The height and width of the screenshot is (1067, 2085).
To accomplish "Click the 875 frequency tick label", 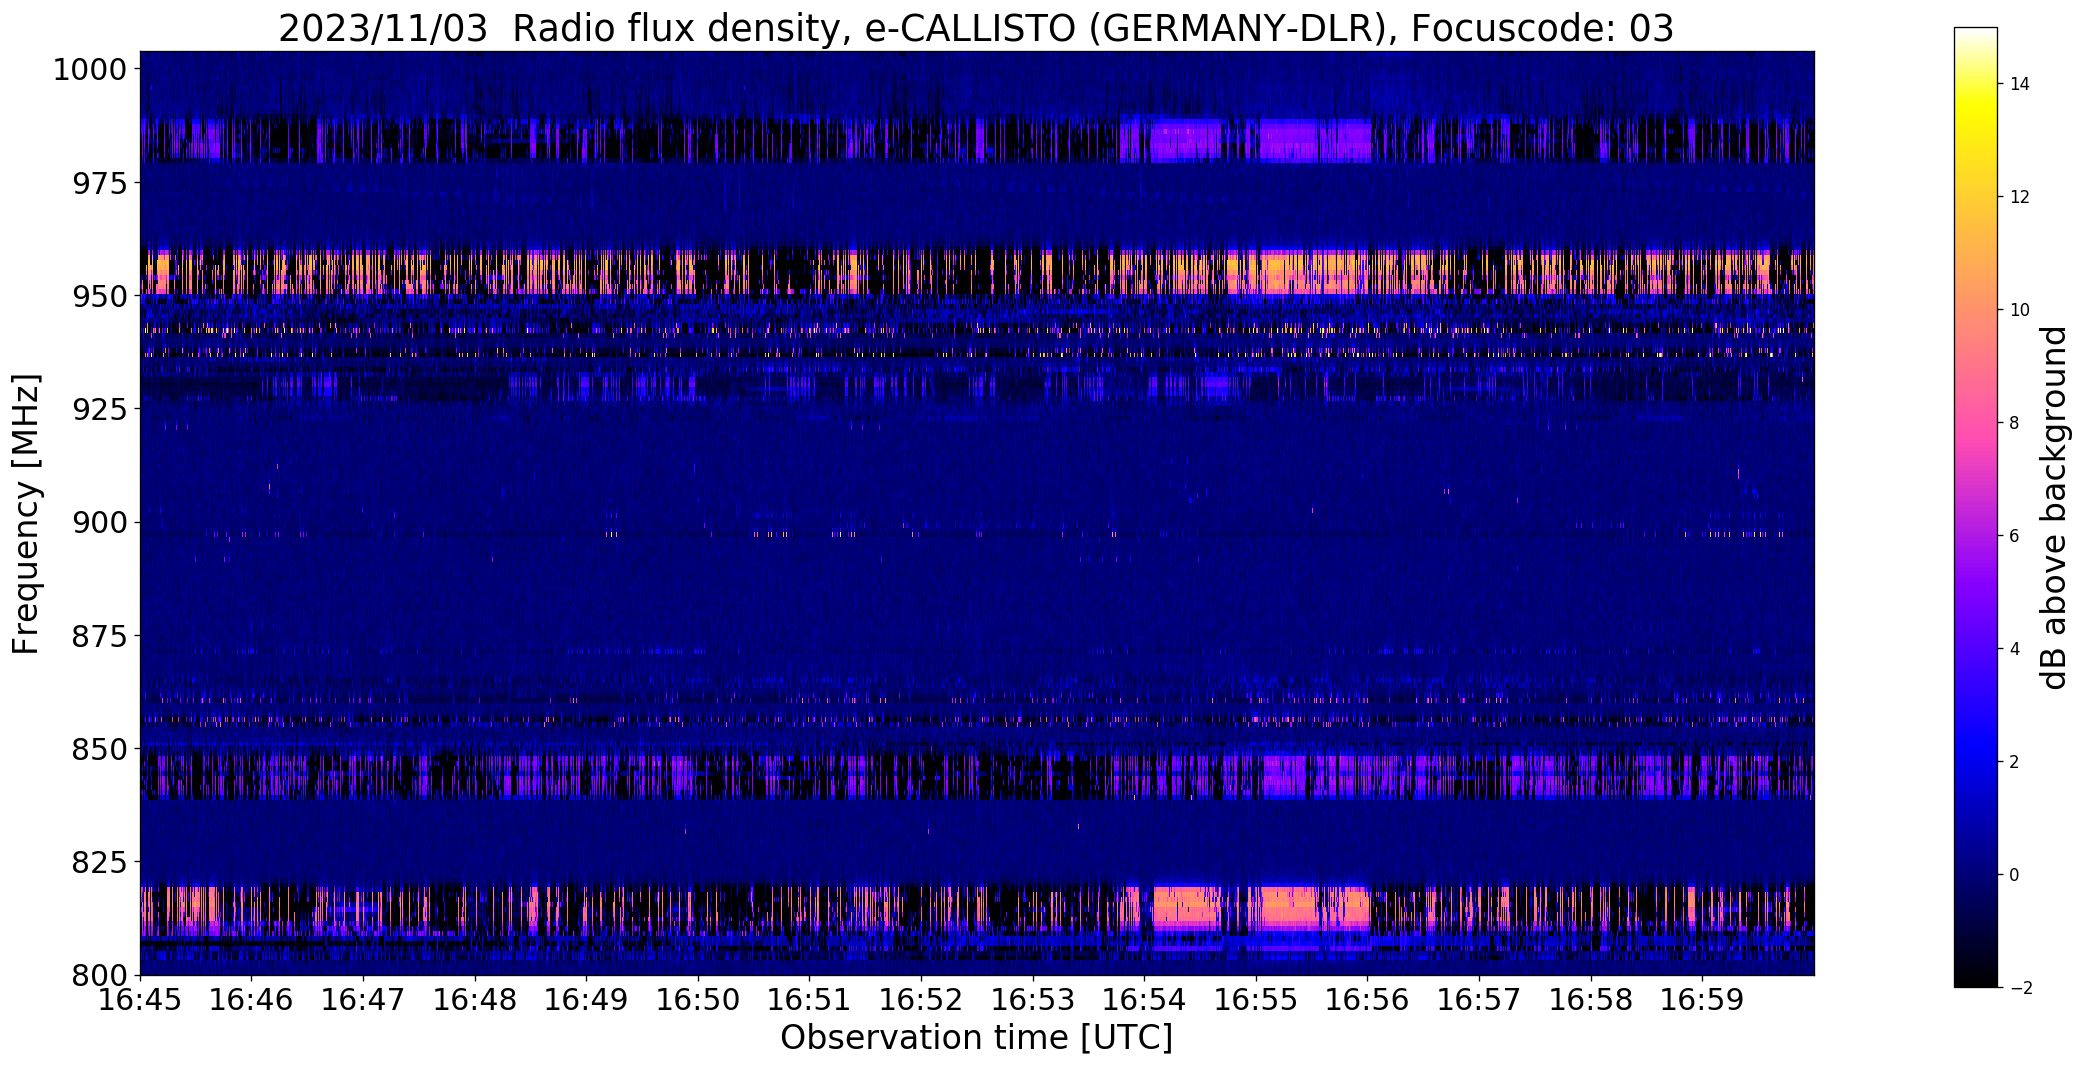I will tap(100, 636).
